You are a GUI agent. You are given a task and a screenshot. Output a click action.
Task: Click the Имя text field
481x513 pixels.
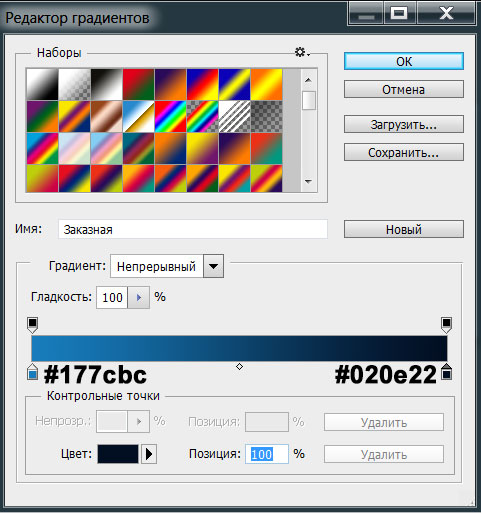click(x=193, y=229)
